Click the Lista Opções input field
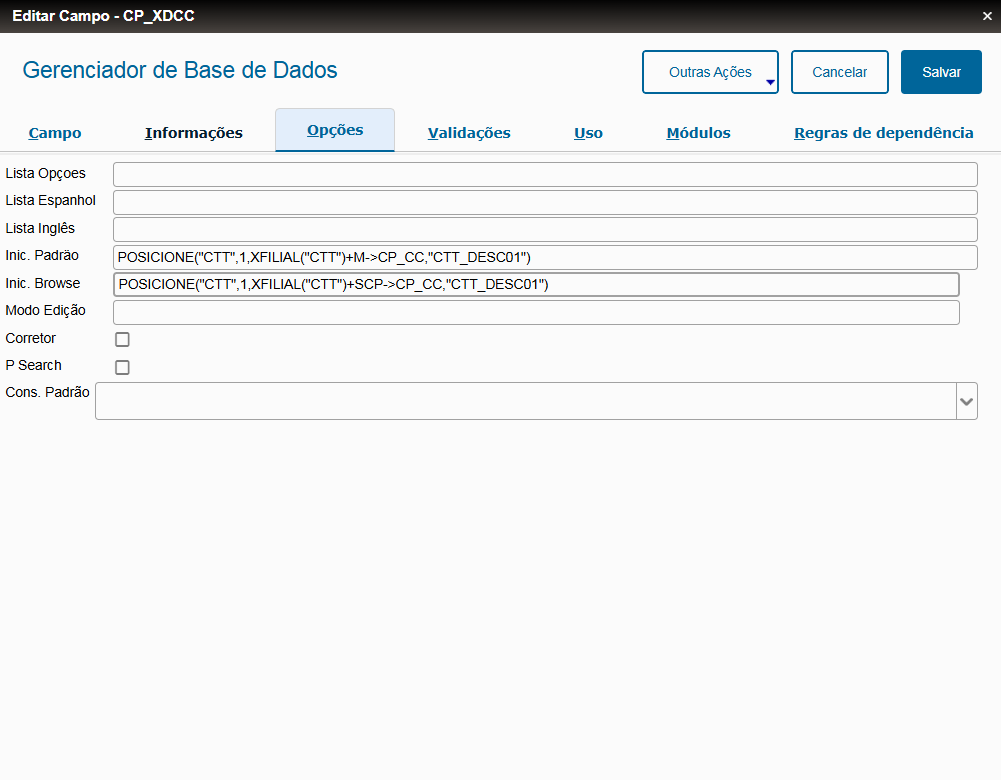Screen dimensions: 1001x780 [545, 175]
